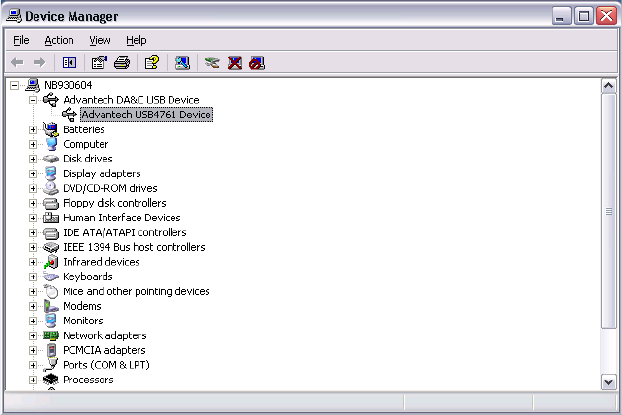Click the Disable device toolbar icon
The image size is (622, 415).
[257, 62]
